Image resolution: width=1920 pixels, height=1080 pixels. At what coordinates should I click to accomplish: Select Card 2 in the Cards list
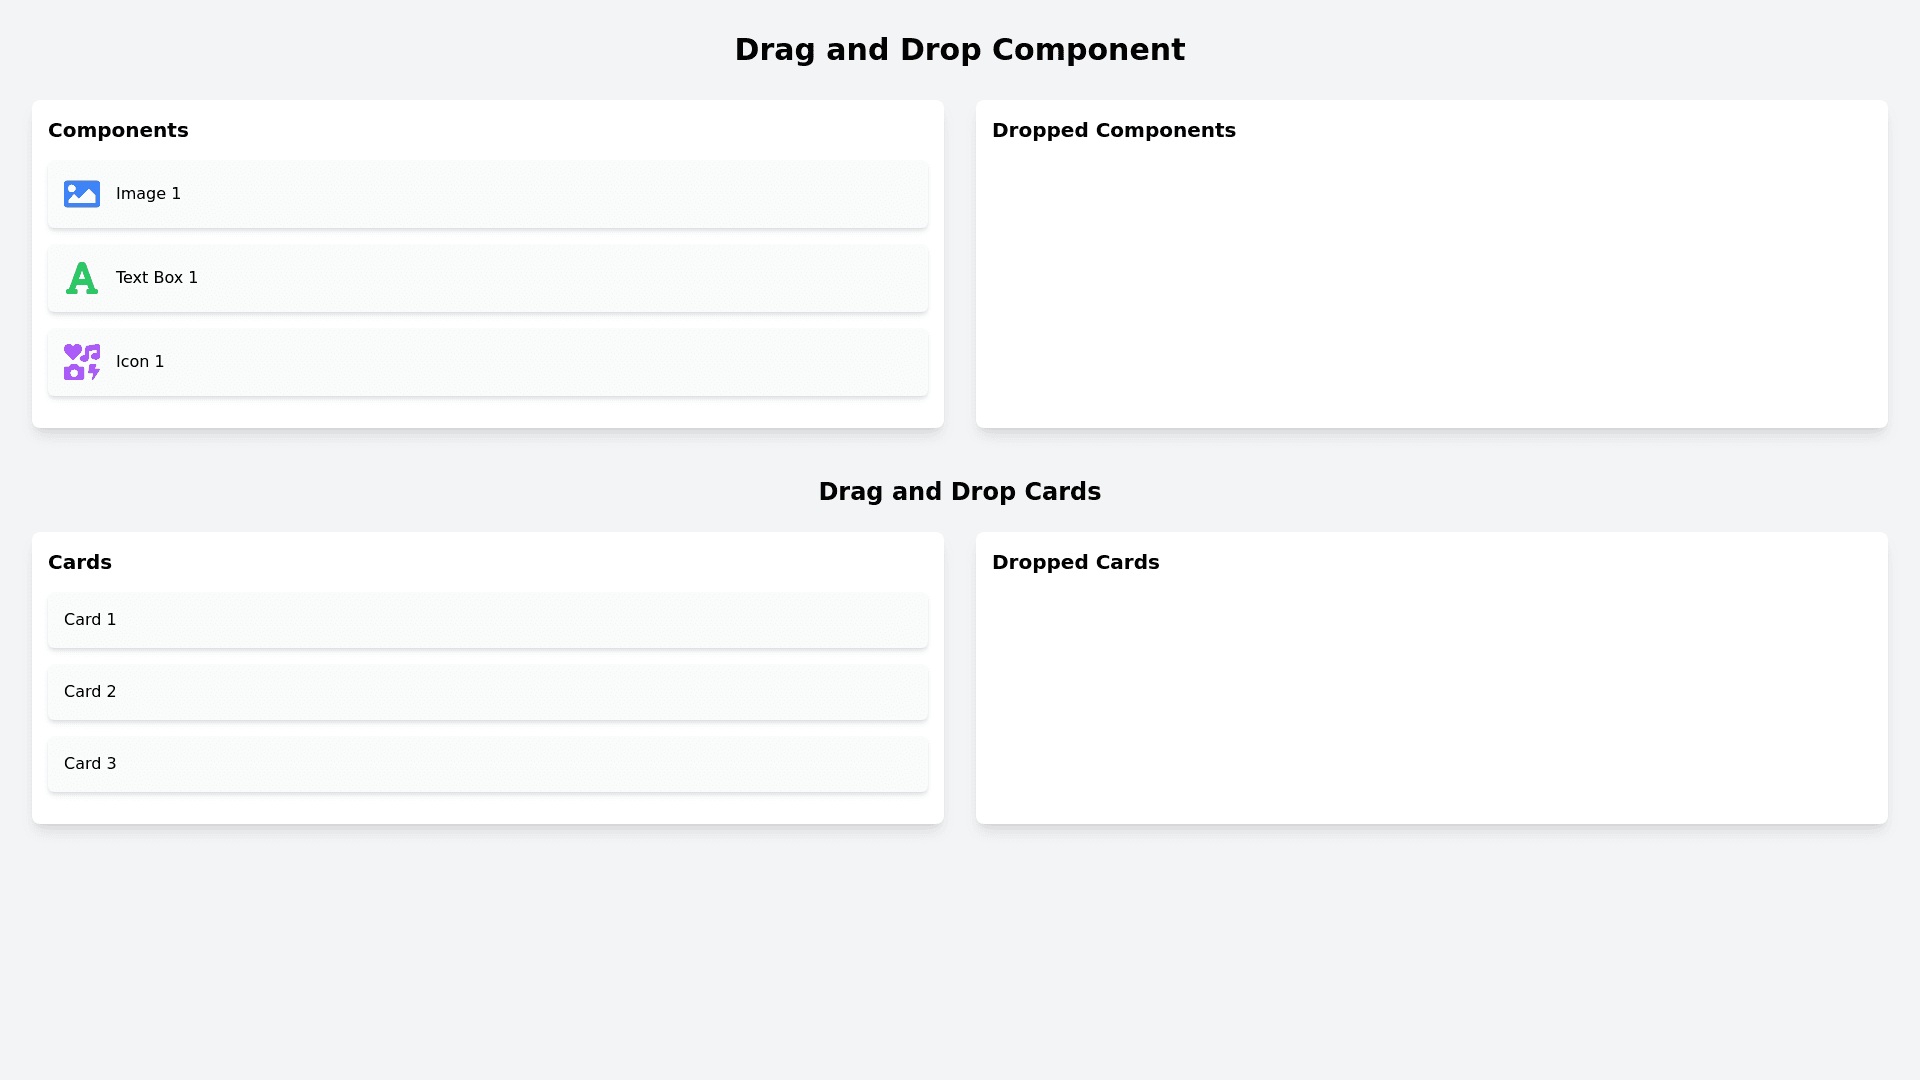90,692
